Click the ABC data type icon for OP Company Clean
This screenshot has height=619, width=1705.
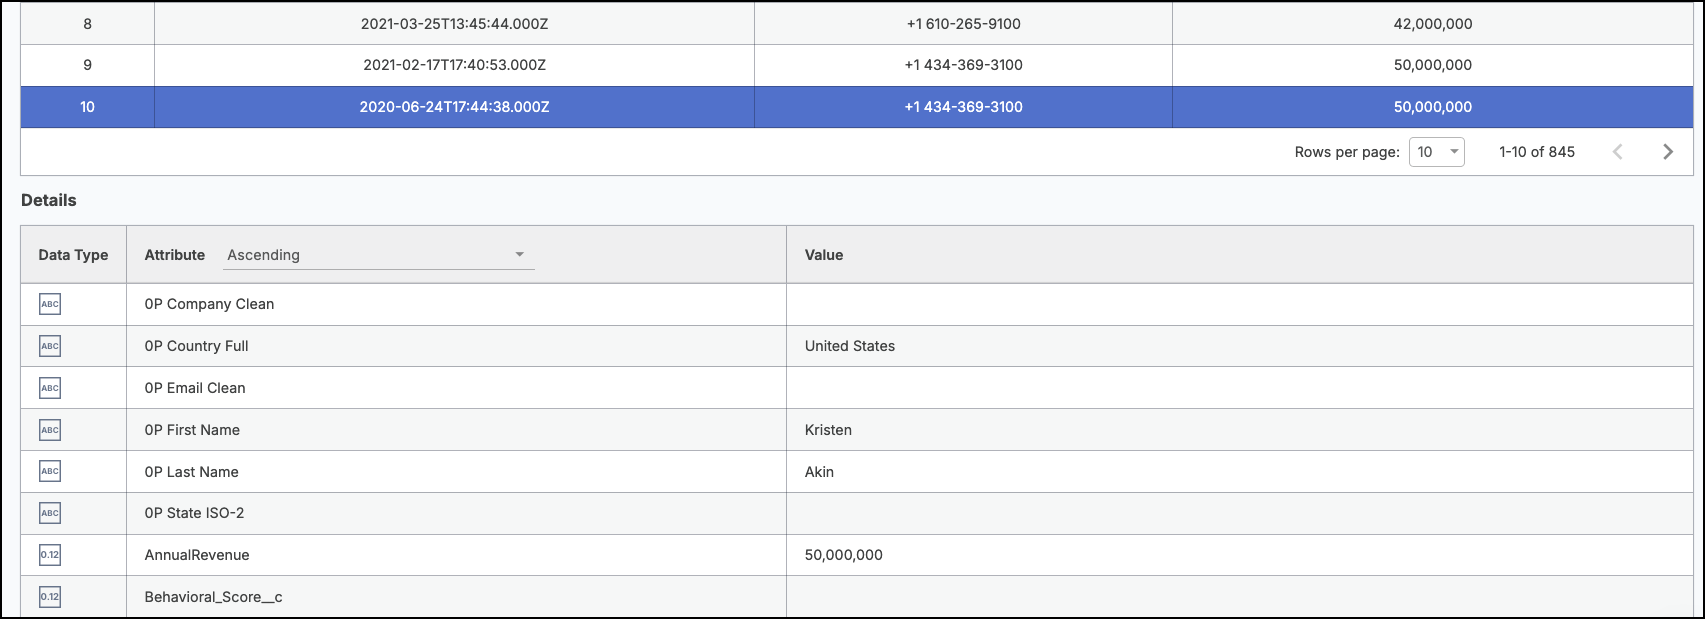(x=50, y=304)
